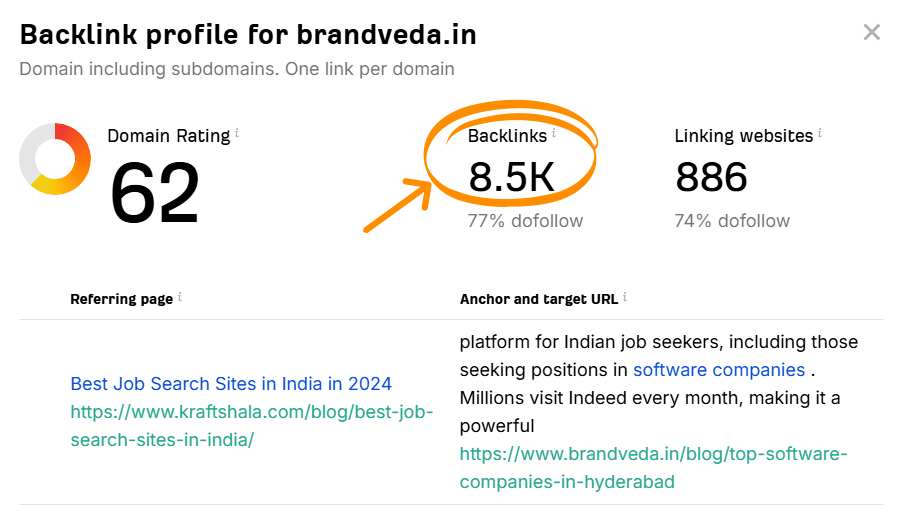The height and width of the screenshot is (514, 899).
Task: Follow the 'software companies' anchor link
Action: click(x=719, y=370)
